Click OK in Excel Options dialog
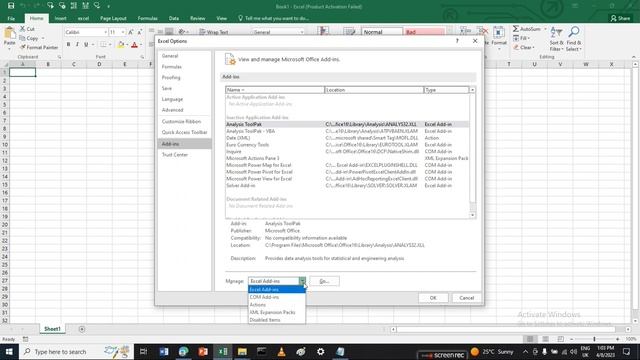The image size is (640, 360). click(x=433, y=298)
